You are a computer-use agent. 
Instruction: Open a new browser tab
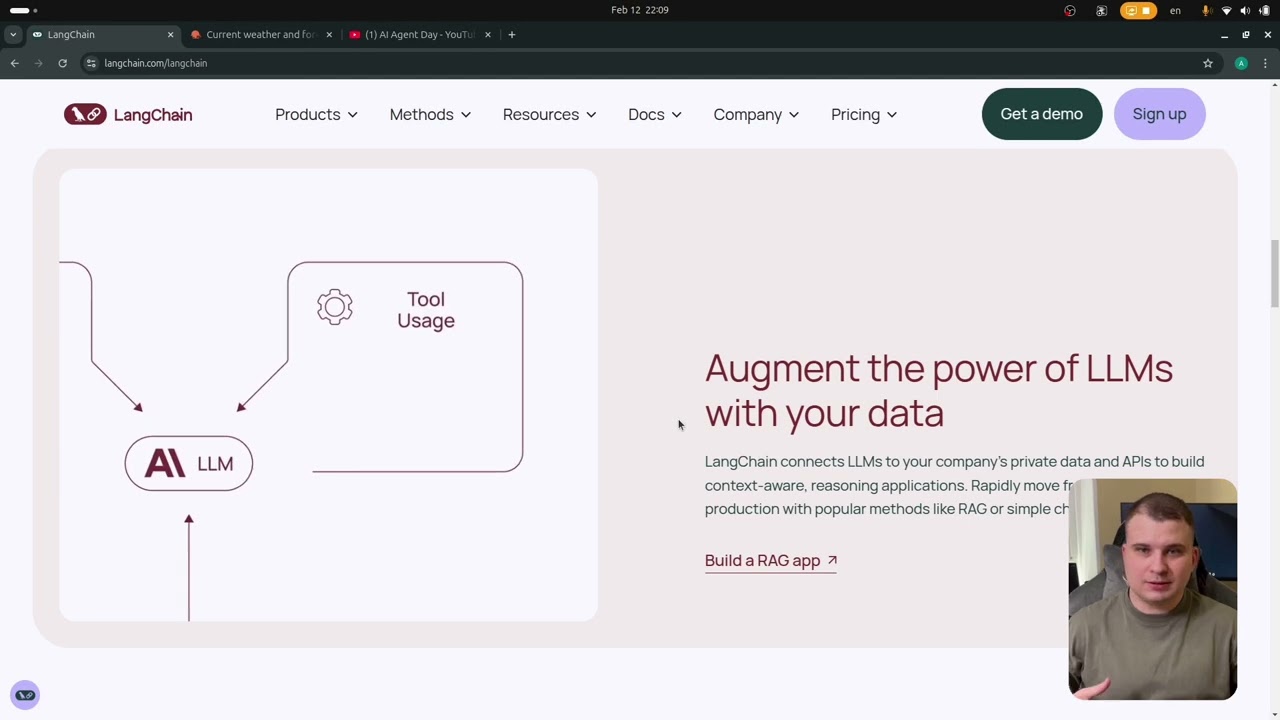pyautogui.click(x=511, y=34)
